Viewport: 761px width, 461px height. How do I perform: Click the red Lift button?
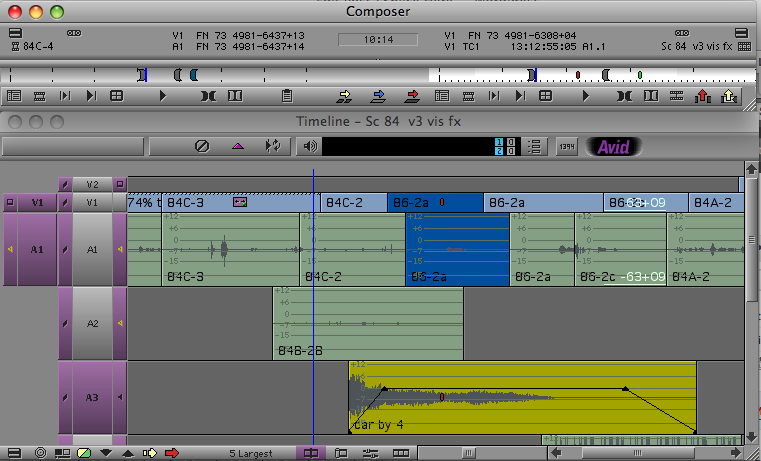click(x=702, y=96)
